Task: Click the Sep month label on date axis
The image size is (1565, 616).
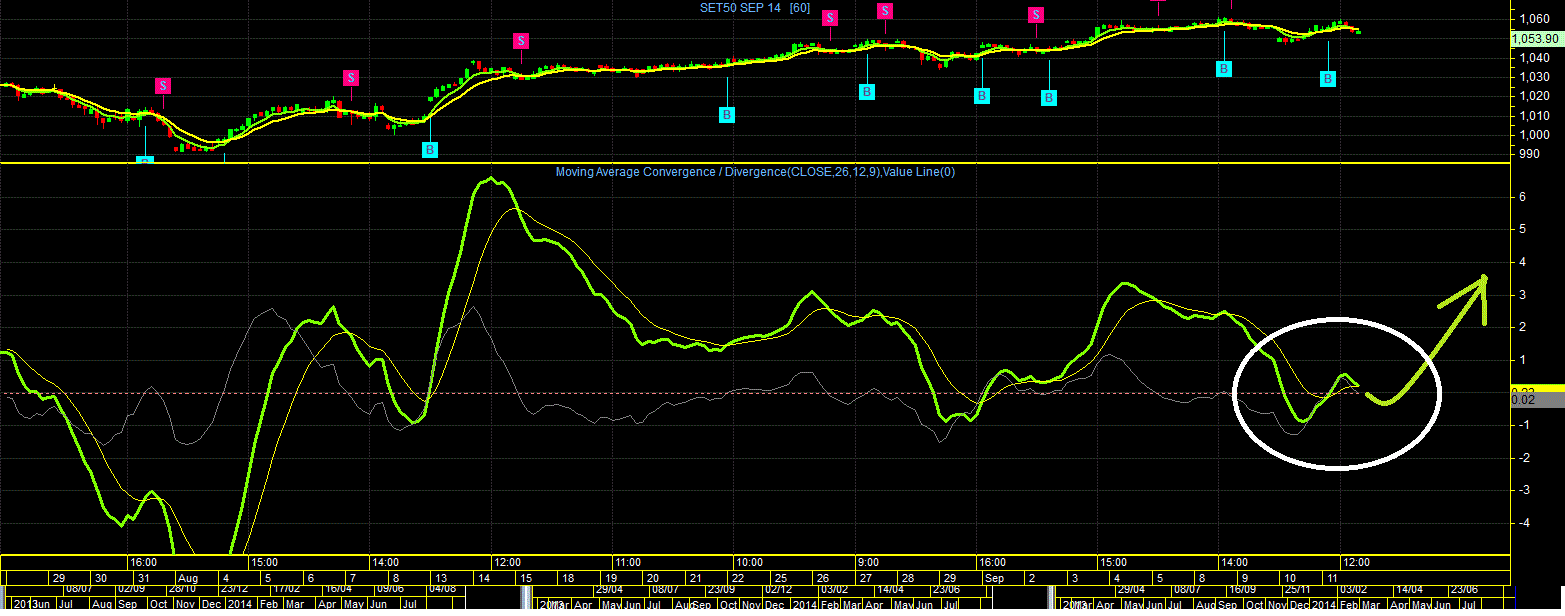Action: 994,578
